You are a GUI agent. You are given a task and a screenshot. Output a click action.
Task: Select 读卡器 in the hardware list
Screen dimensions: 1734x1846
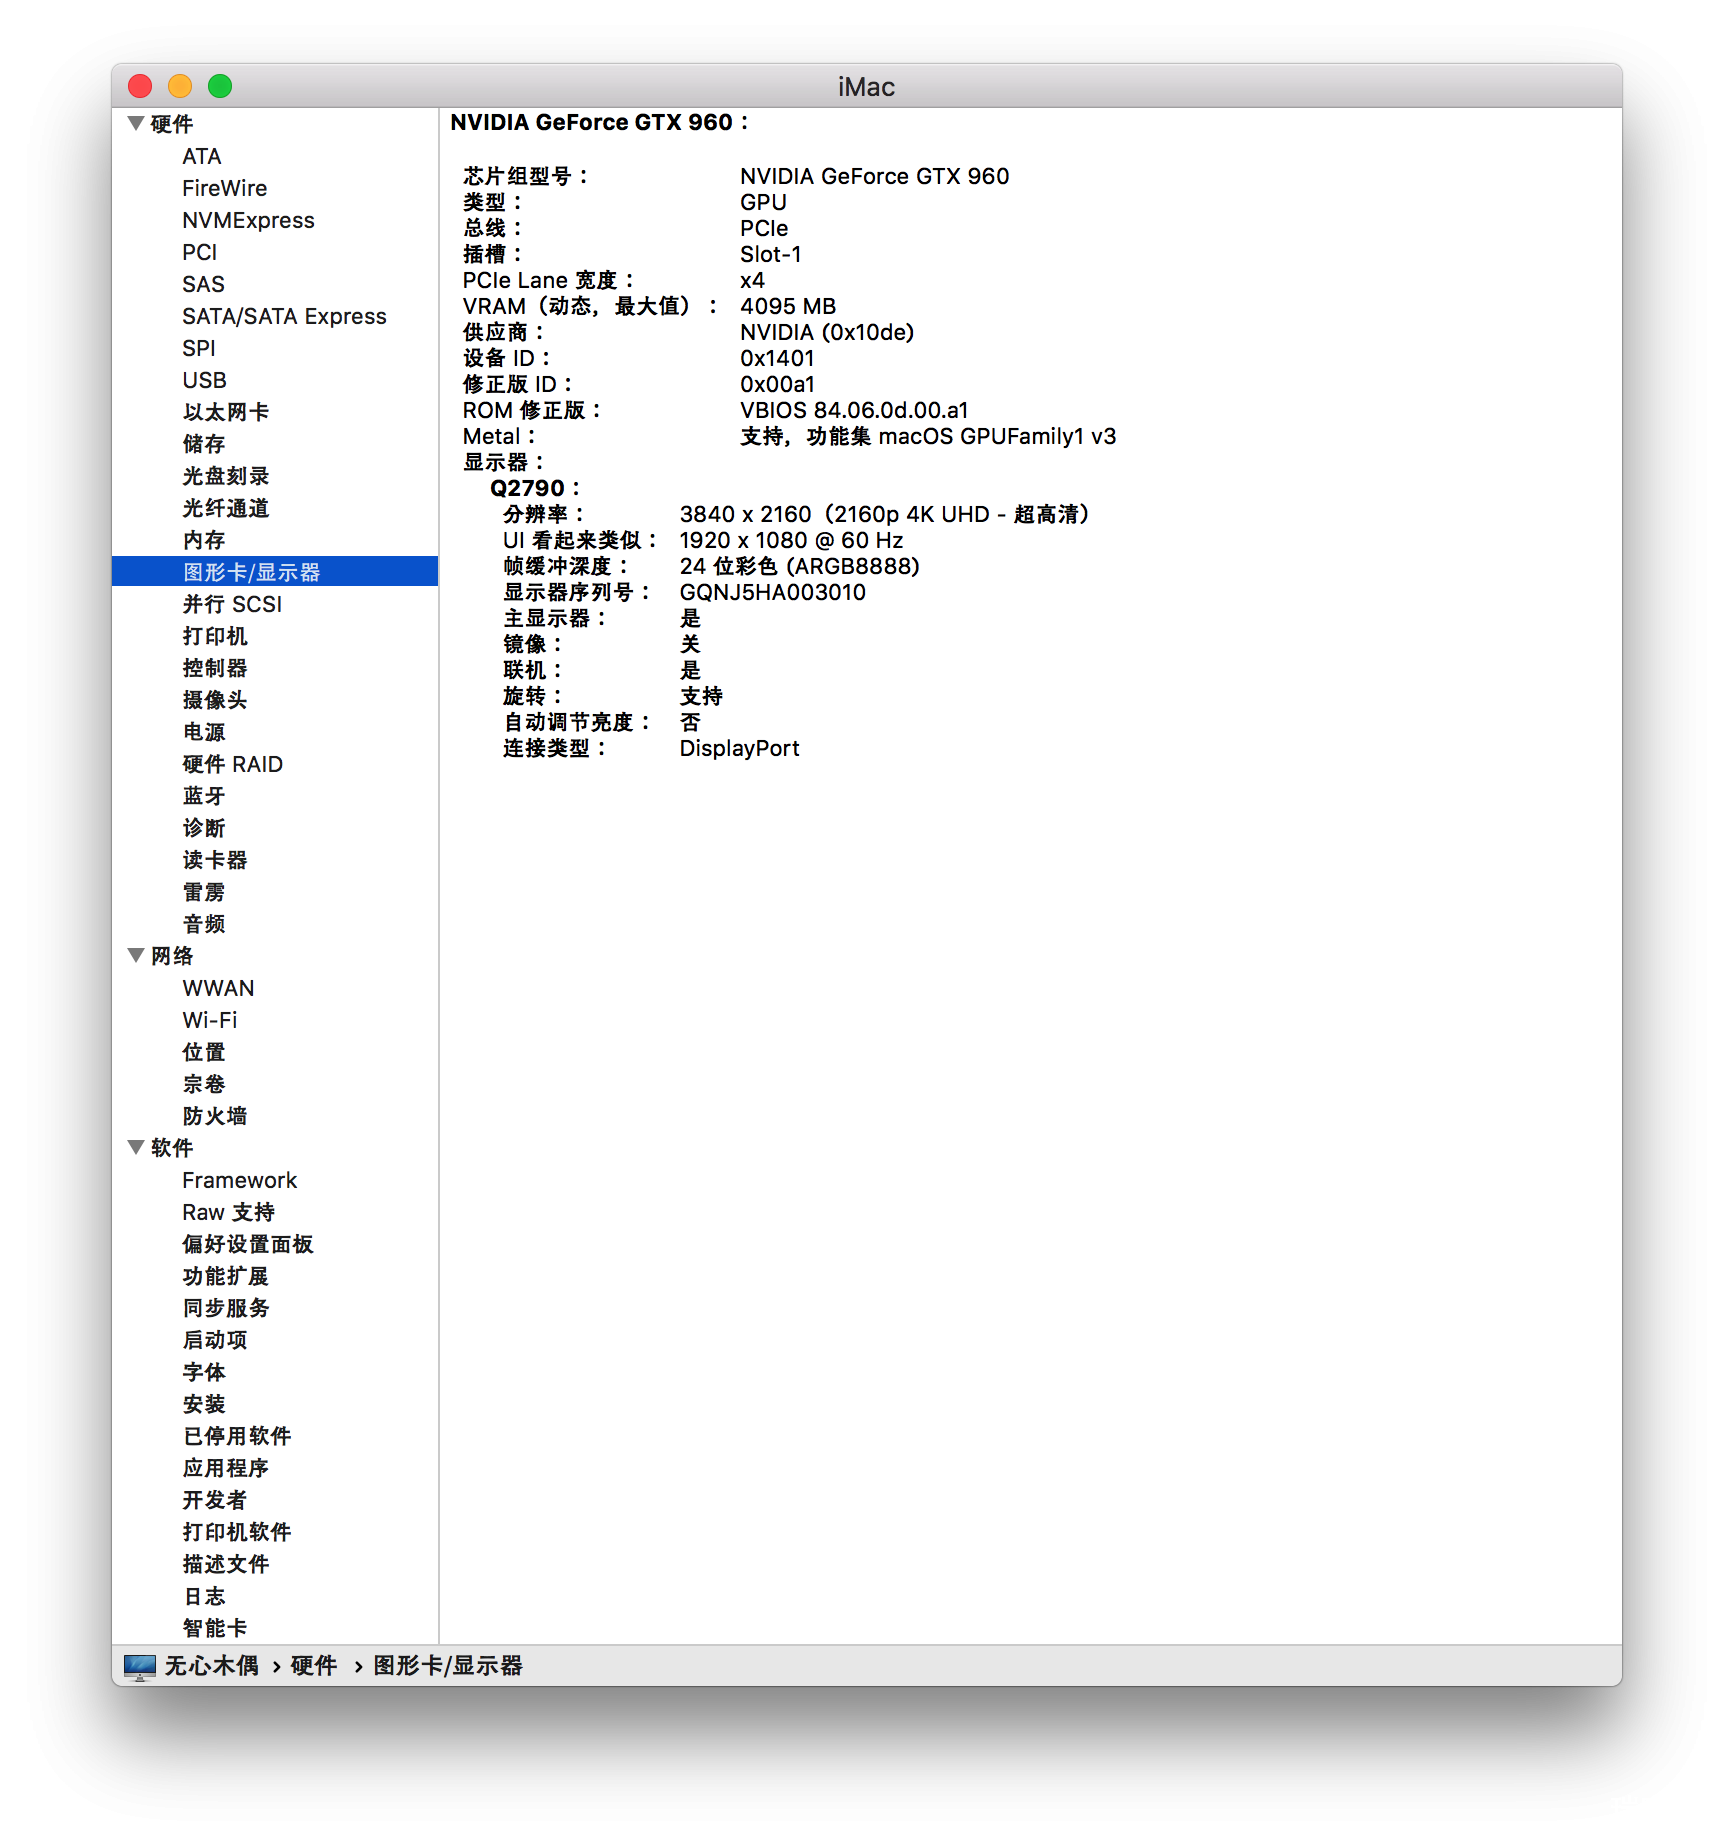coord(215,860)
